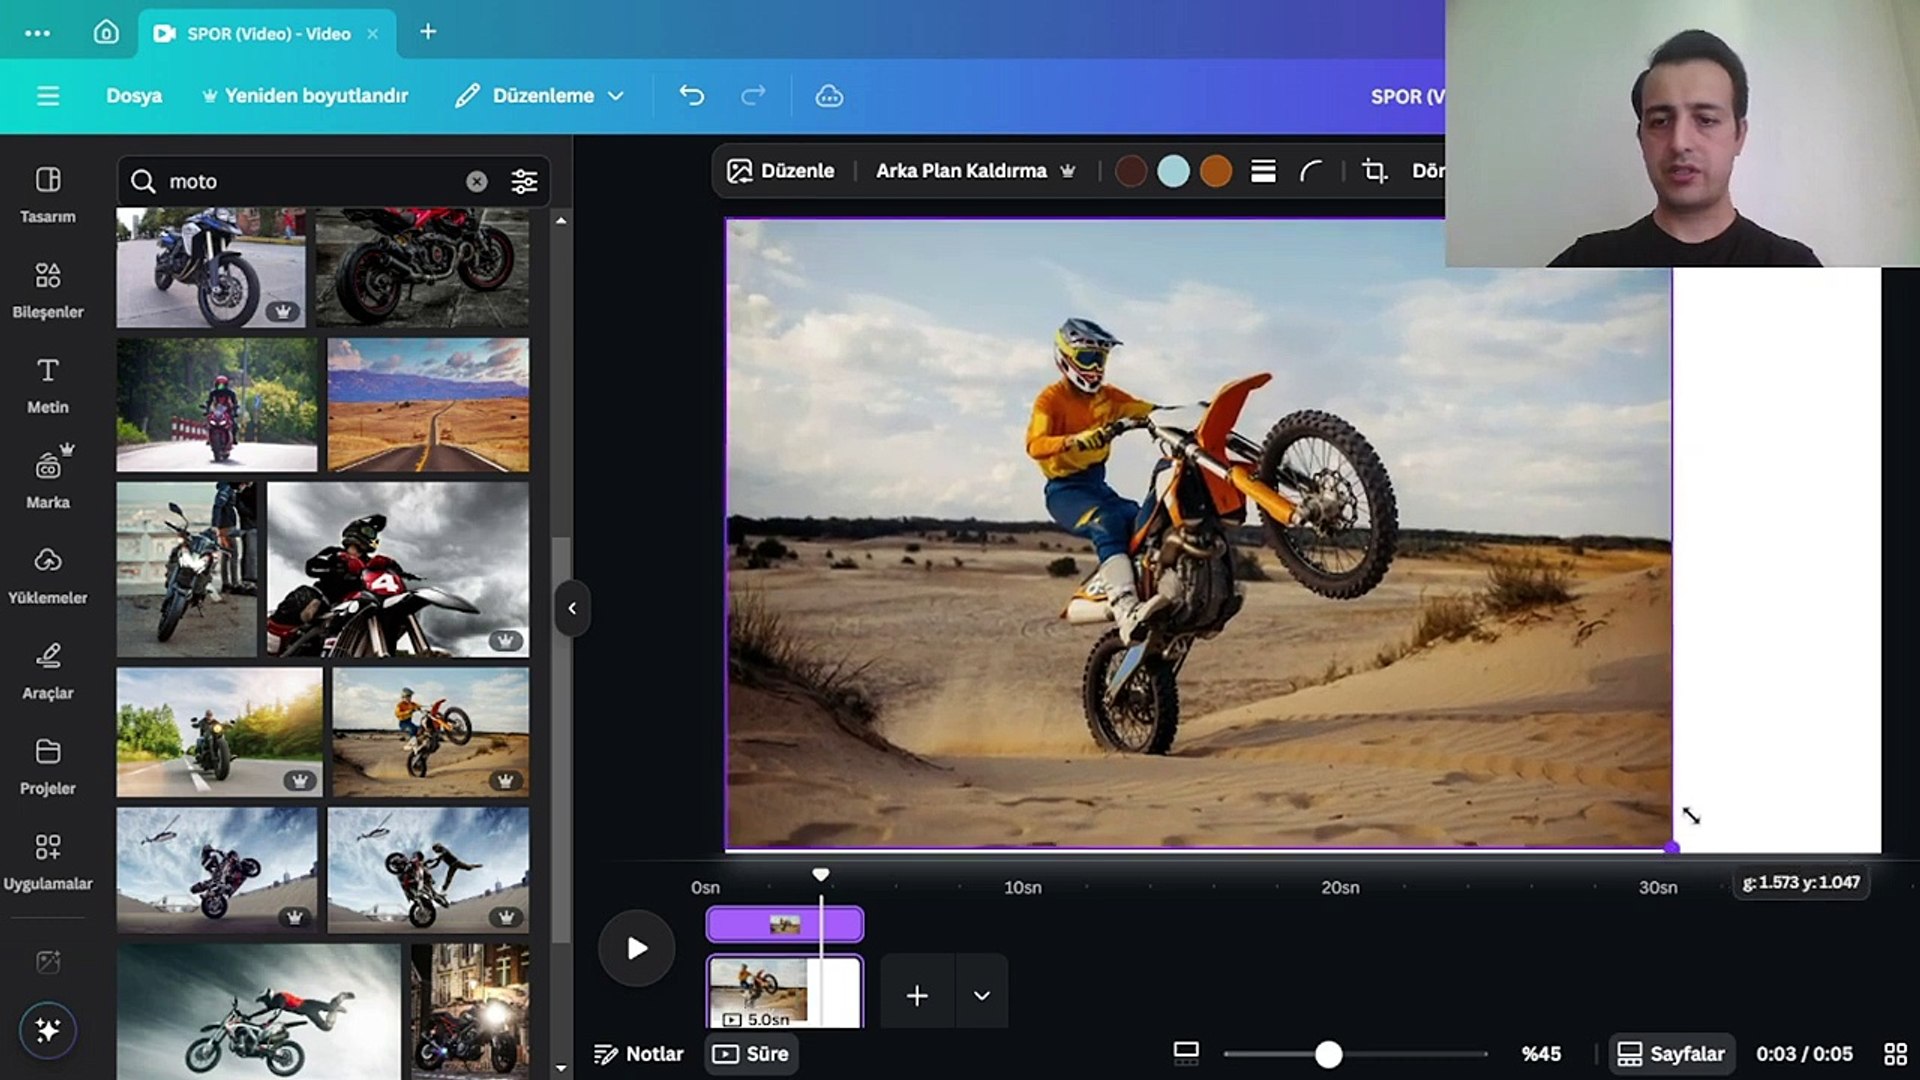Click the undo arrow icon

point(691,96)
